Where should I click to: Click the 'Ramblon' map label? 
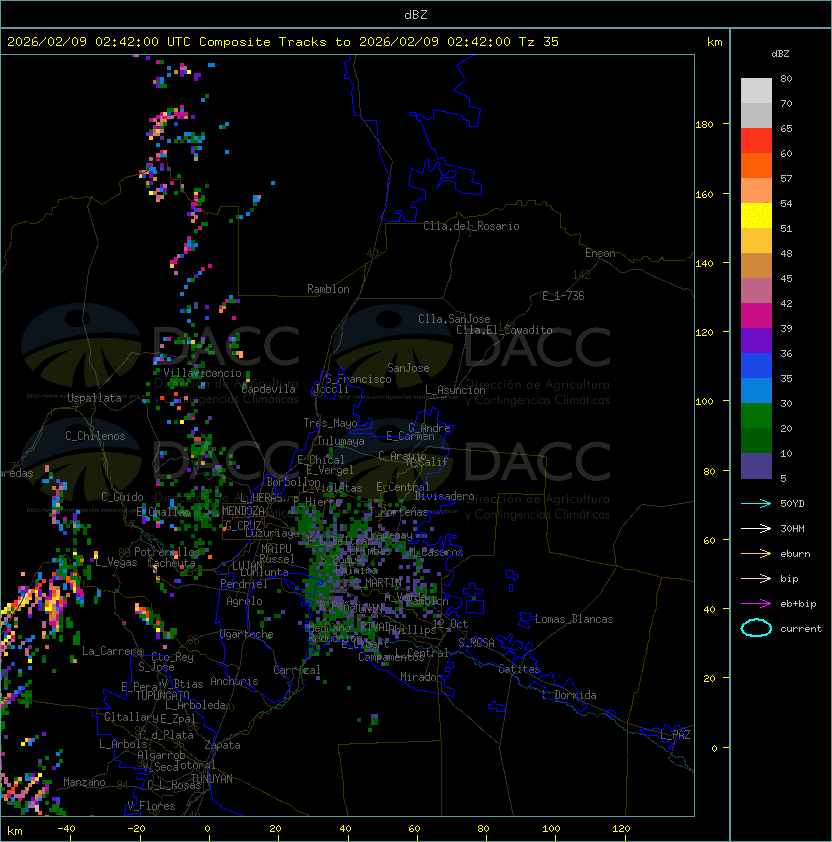coord(328,289)
